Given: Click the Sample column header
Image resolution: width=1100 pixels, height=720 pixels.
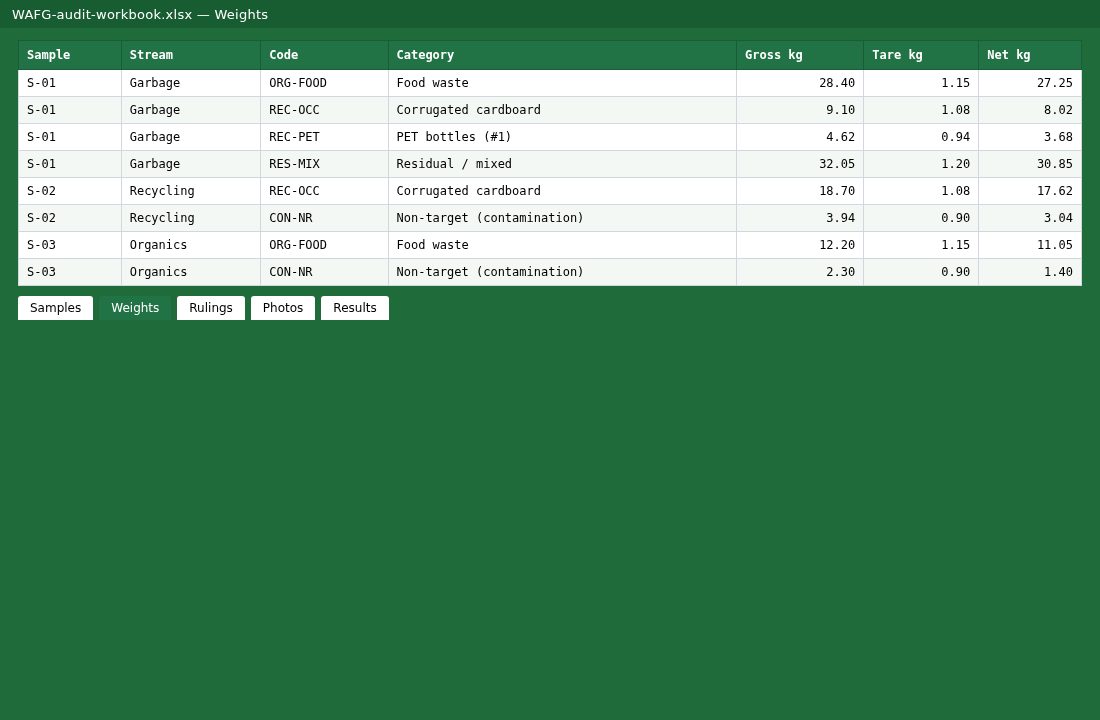Looking at the screenshot, I should click(x=69, y=55).
